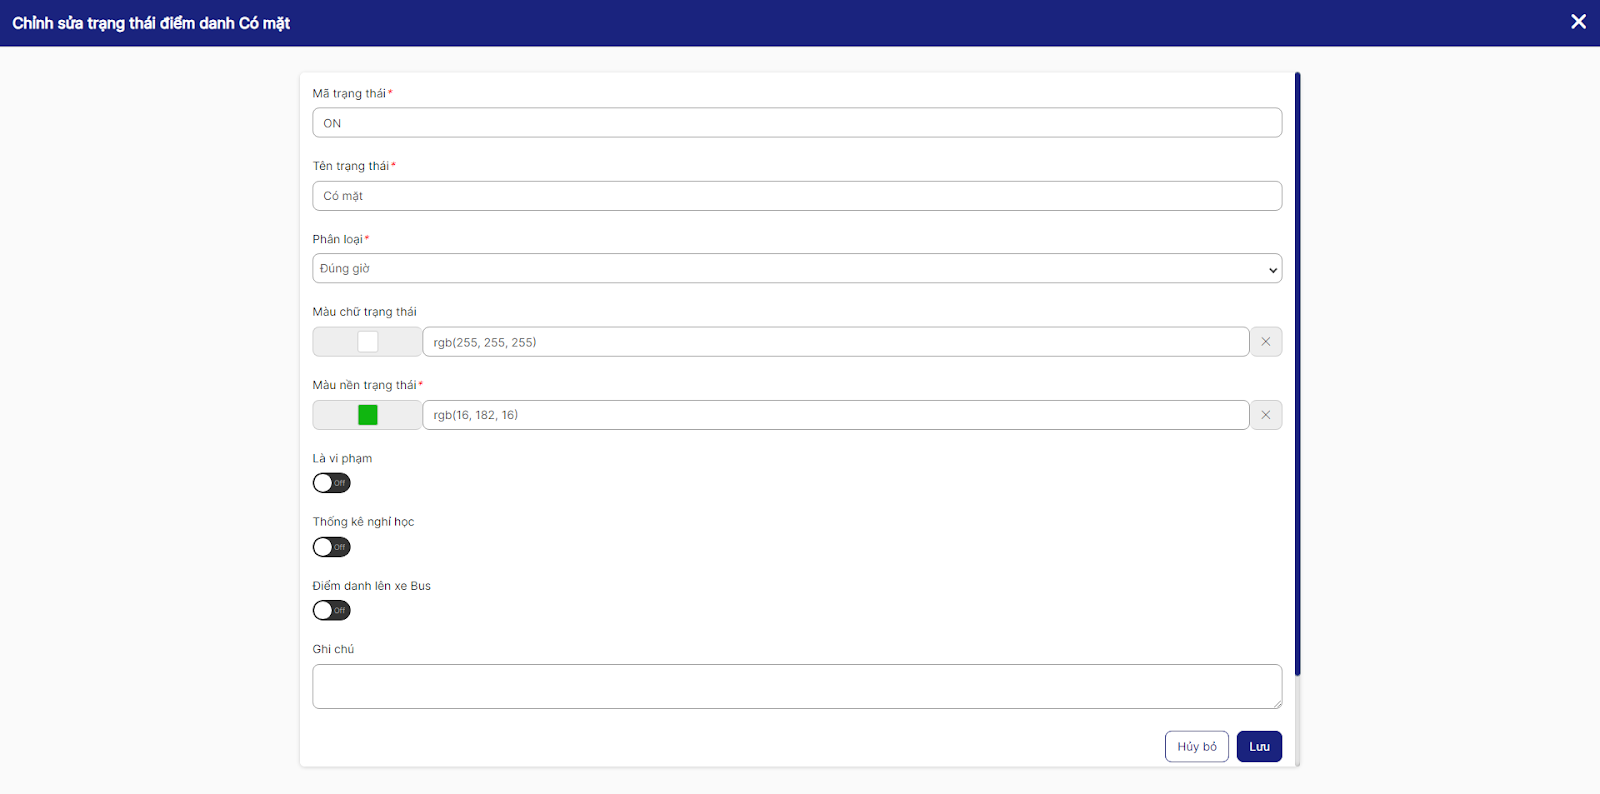Click the 'Lưu' save button

(x=1259, y=747)
